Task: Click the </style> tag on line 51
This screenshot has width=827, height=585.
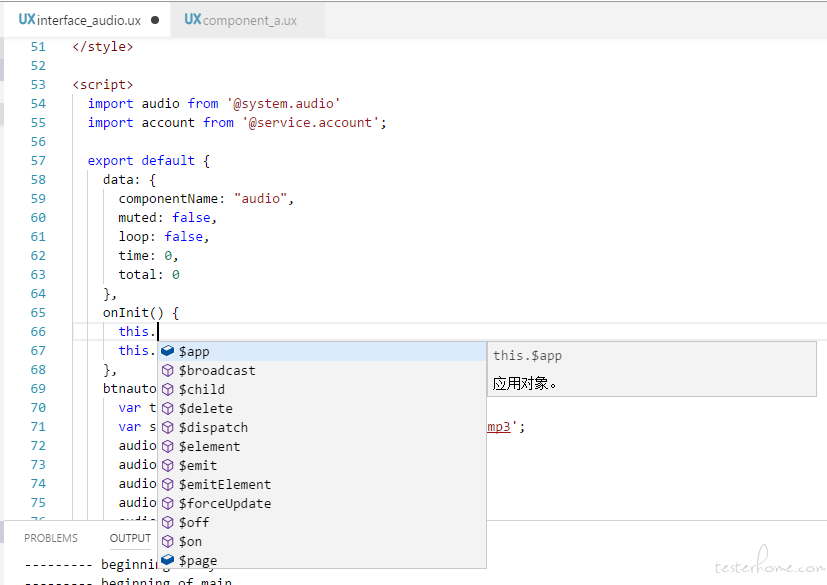Action: coord(103,46)
